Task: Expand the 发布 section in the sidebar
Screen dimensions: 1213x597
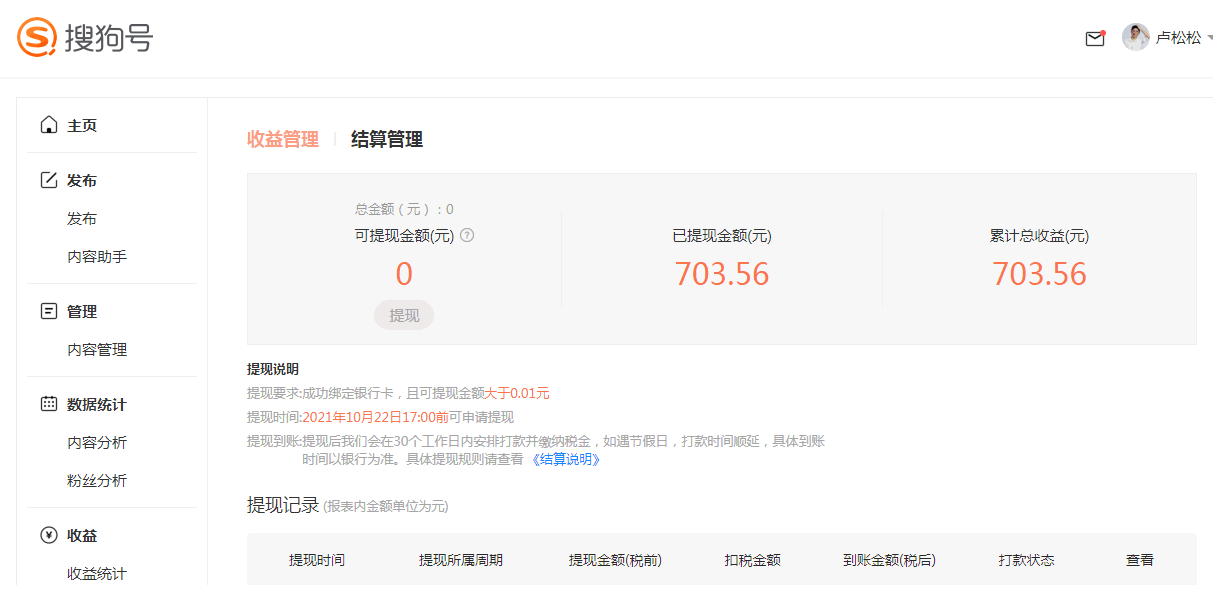Action: tap(83, 180)
